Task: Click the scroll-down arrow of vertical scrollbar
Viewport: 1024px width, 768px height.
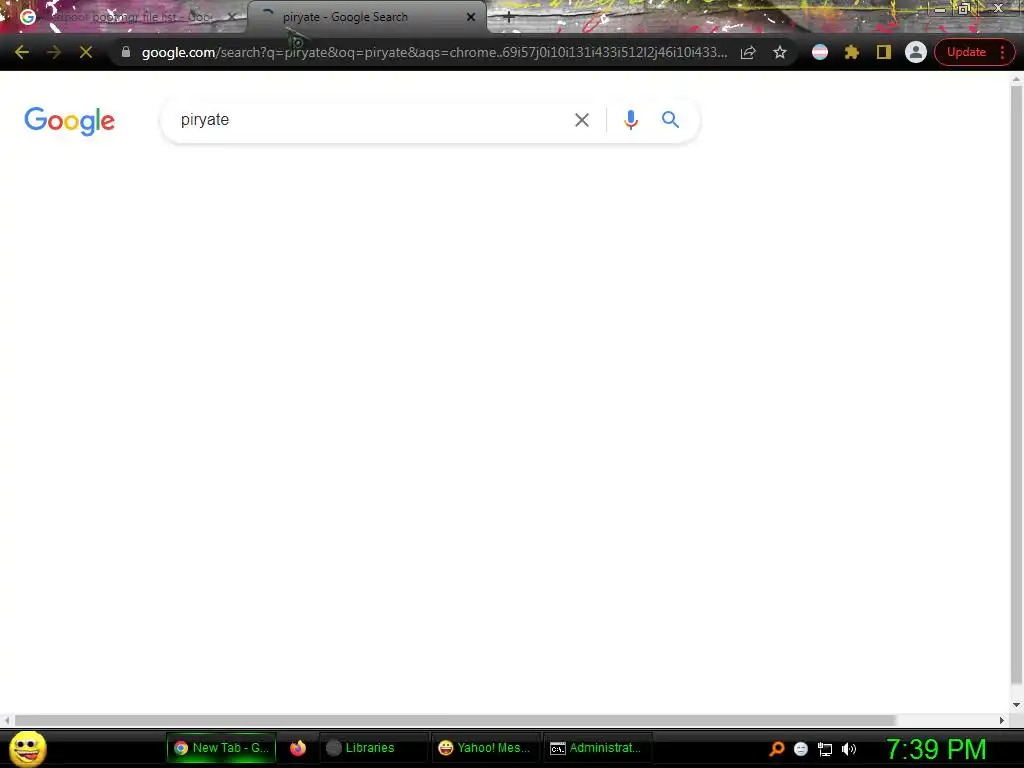Action: [x=1016, y=705]
